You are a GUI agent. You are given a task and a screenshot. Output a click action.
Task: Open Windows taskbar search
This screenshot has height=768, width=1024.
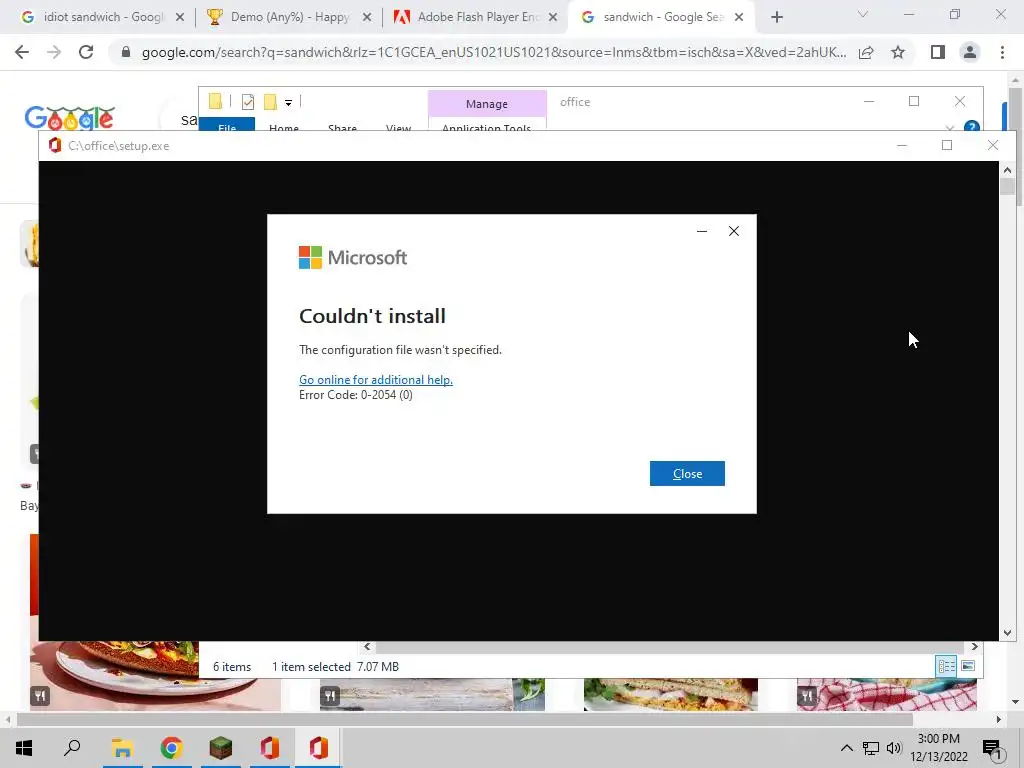(72, 748)
